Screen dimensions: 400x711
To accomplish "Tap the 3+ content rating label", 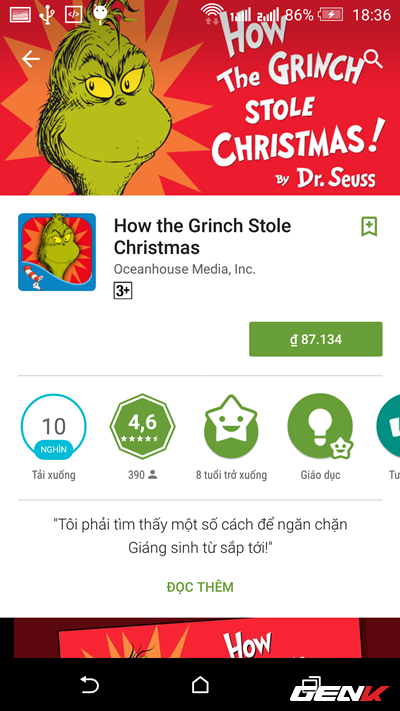I will [122, 291].
